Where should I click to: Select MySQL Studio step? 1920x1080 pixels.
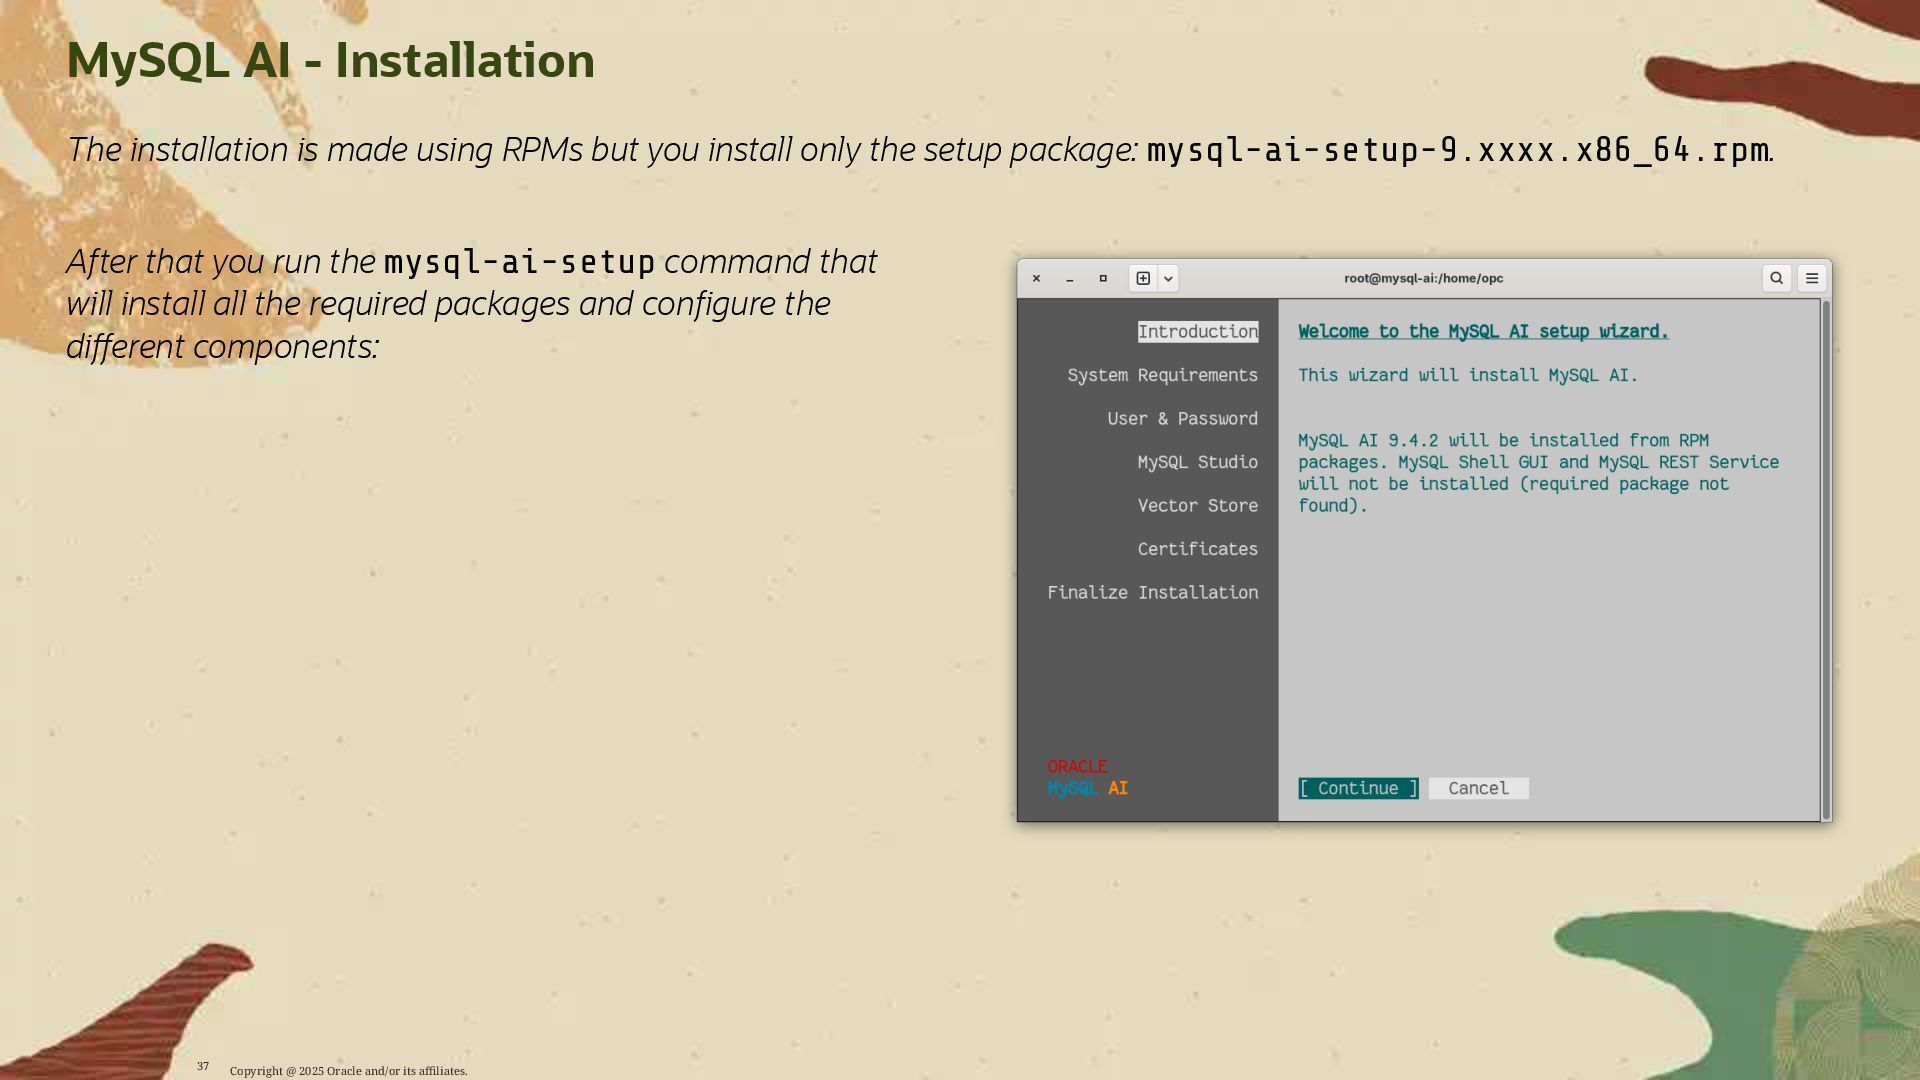[1197, 462]
